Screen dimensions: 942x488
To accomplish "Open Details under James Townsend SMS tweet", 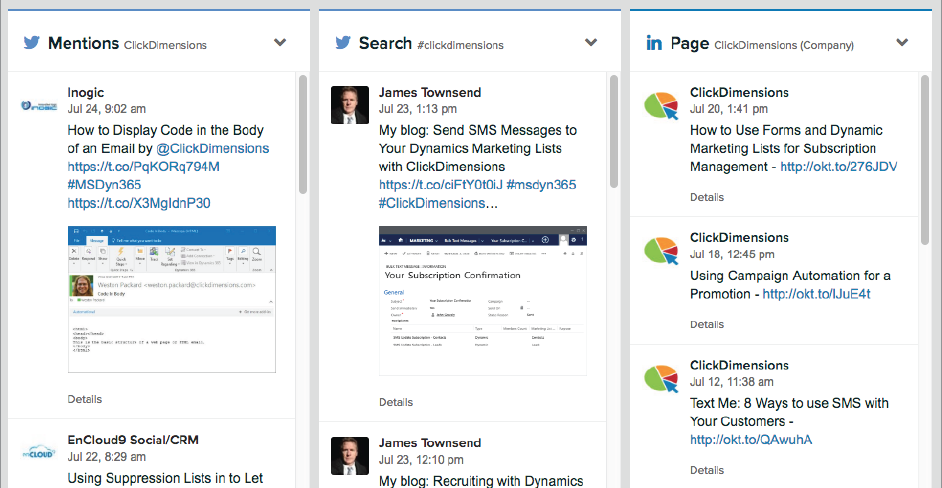I will pos(396,402).
